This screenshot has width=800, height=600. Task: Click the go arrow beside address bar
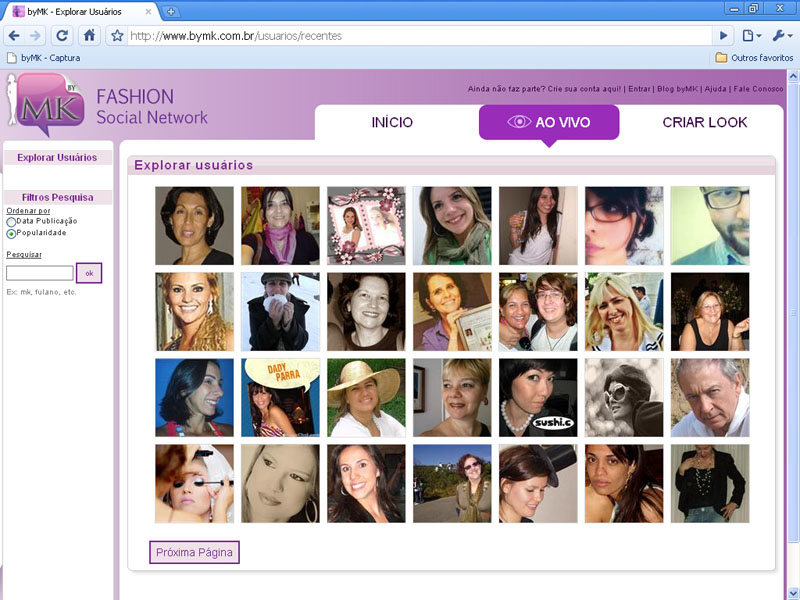724,35
